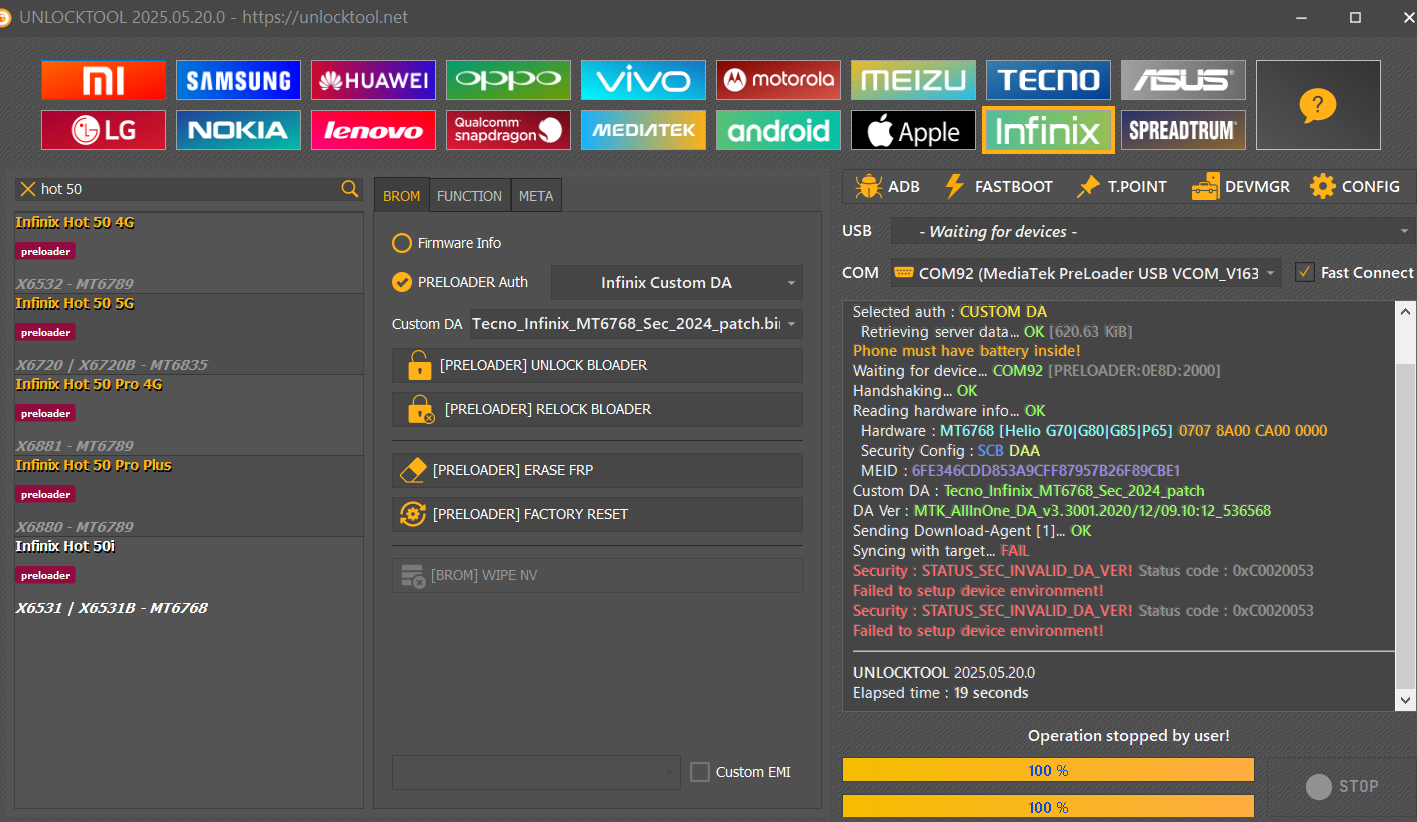Open the Custom DA file dropdown
The height and width of the screenshot is (822, 1417).
click(636, 324)
